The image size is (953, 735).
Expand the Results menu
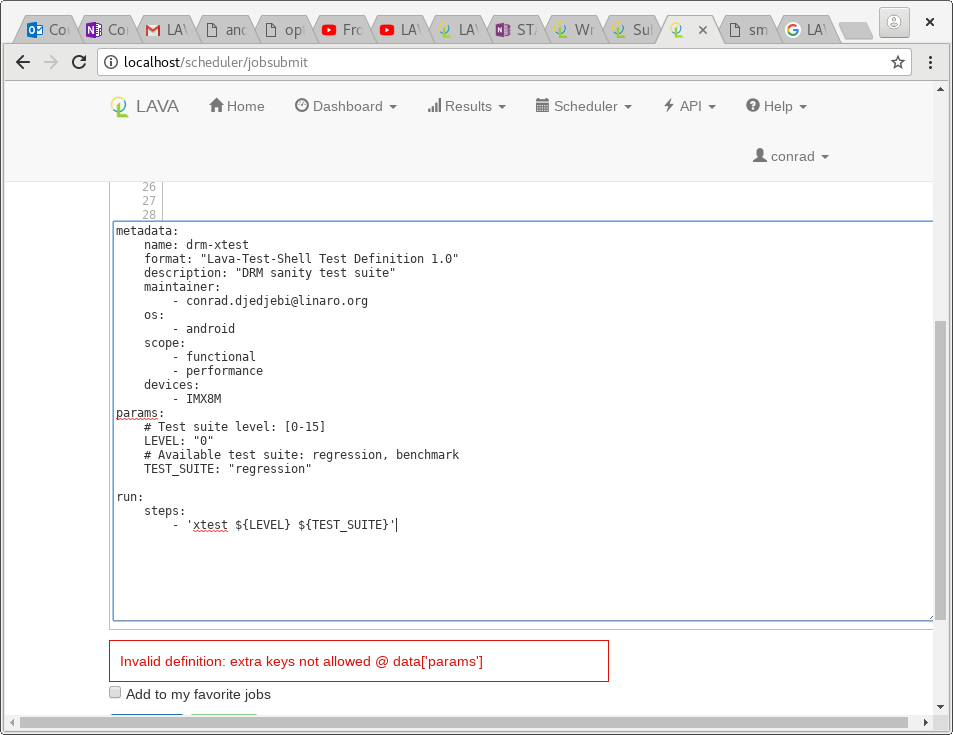(x=466, y=106)
